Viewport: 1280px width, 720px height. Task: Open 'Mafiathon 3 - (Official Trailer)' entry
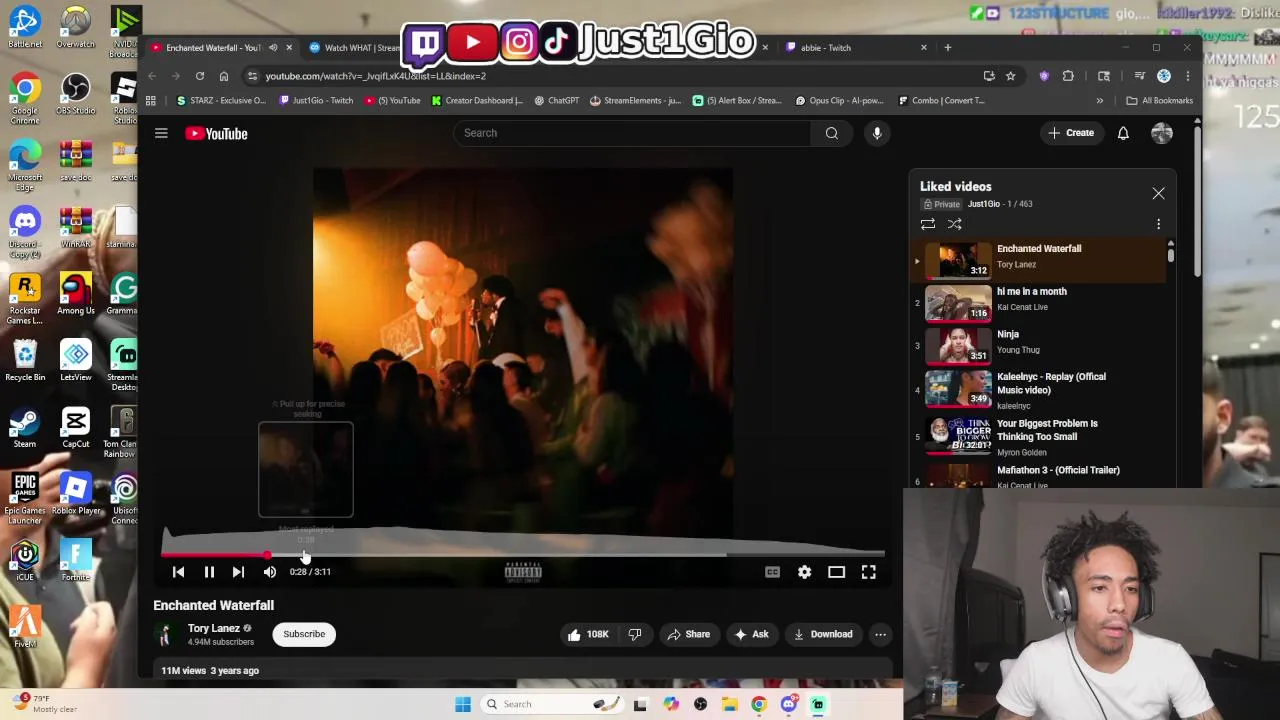[x=1040, y=475]
